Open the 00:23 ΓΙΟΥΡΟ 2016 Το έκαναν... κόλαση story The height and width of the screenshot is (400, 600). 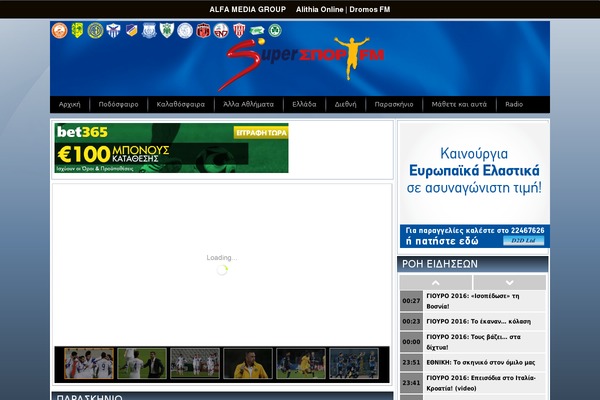point(473,322)
